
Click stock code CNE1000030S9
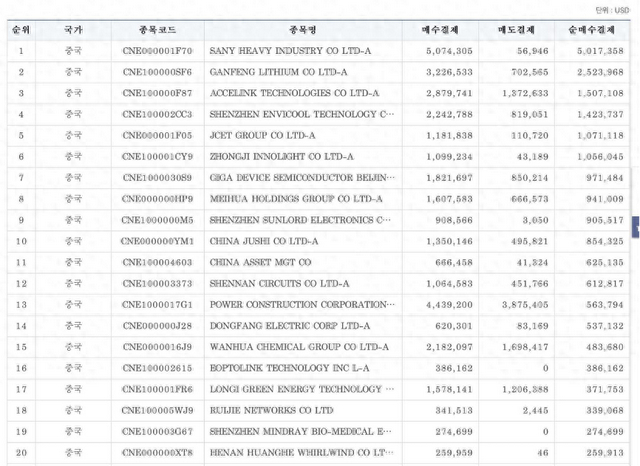(158, 178)
